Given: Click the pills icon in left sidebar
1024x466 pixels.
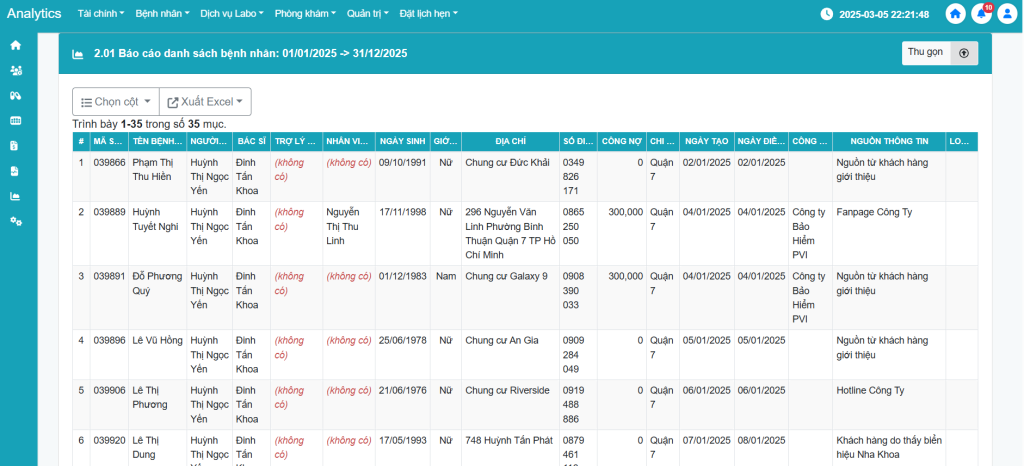Looking at the screenshot, I should click(x=15, y=95).
